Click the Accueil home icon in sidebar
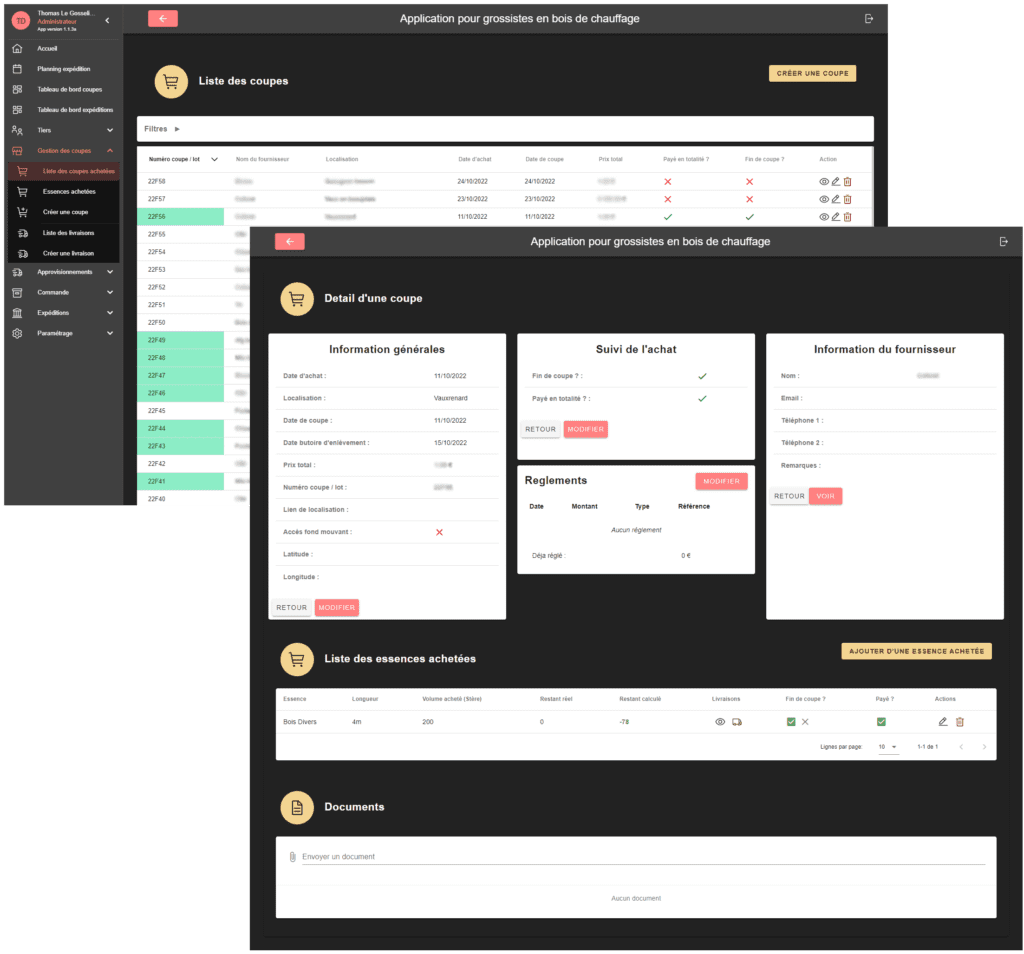Screen dimensions: 1024x954 [17, 49]
